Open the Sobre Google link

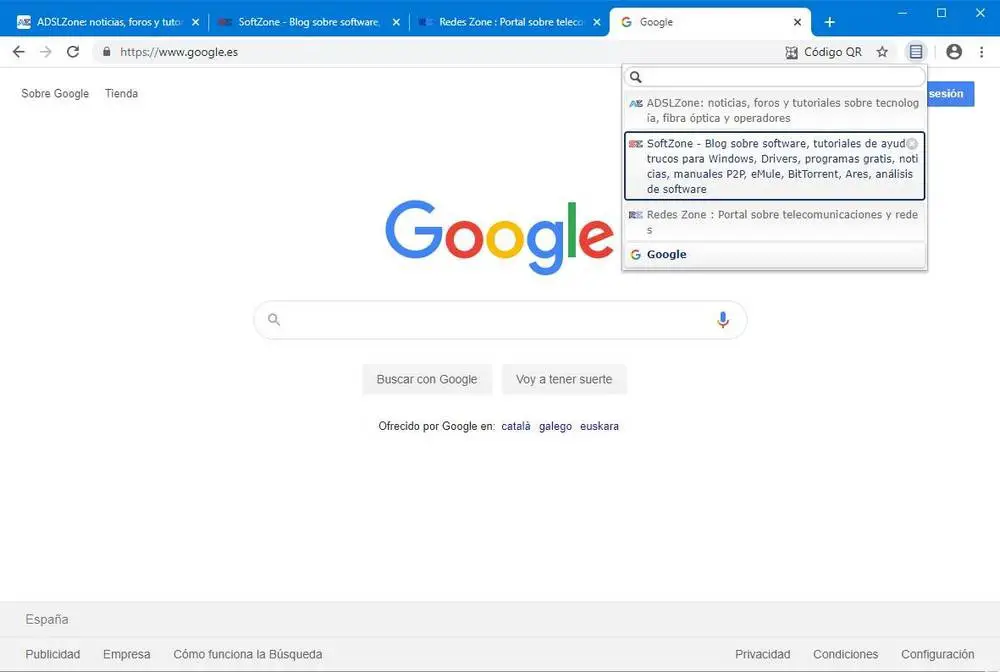pos(55,94)
